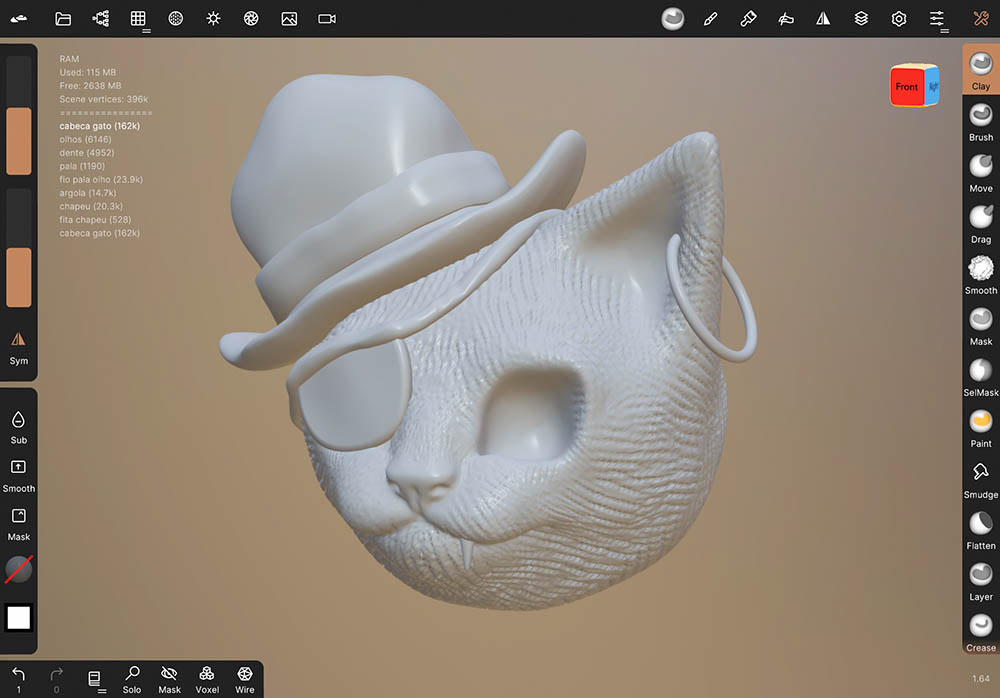
Task: Open the Files folder menu
Action: pyautogui.click(x=63, y=19)
